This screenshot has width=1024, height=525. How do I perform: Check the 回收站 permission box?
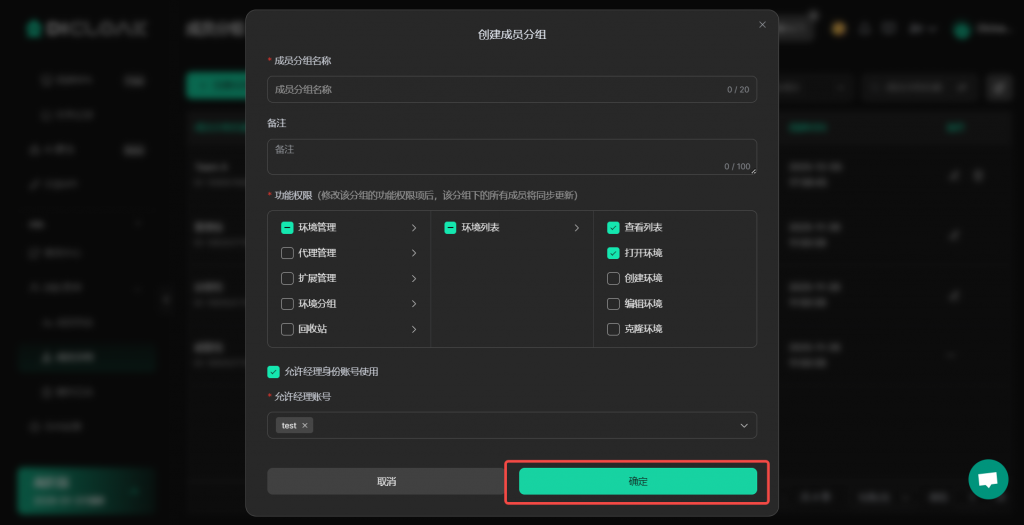click(x=287, y=329)
